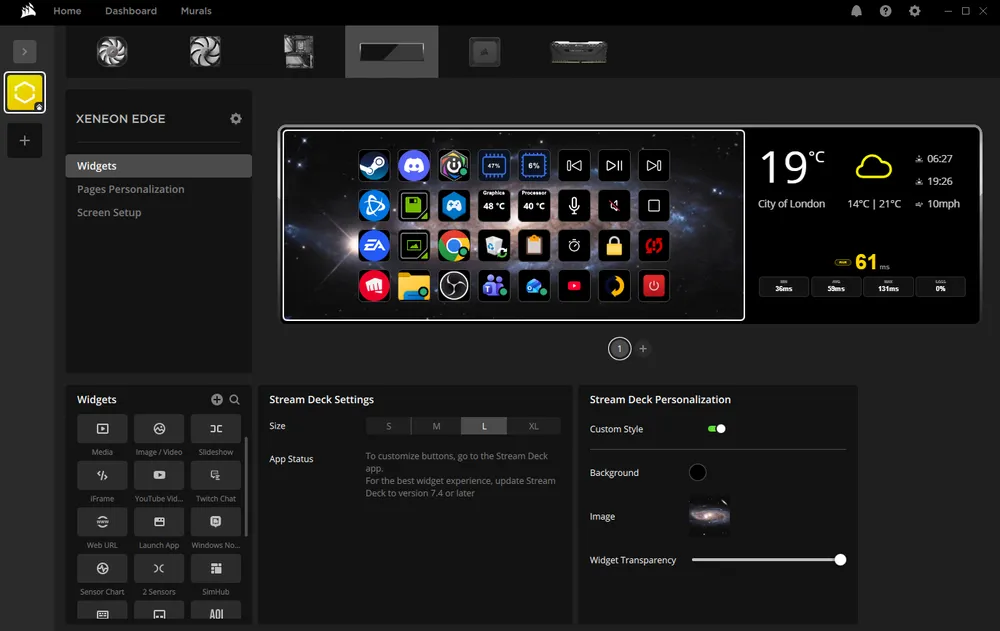This screenshot has width=1000, height=631.
Task: Open the EA app icon
Action: pyautogui.click(x=374, y=246)
